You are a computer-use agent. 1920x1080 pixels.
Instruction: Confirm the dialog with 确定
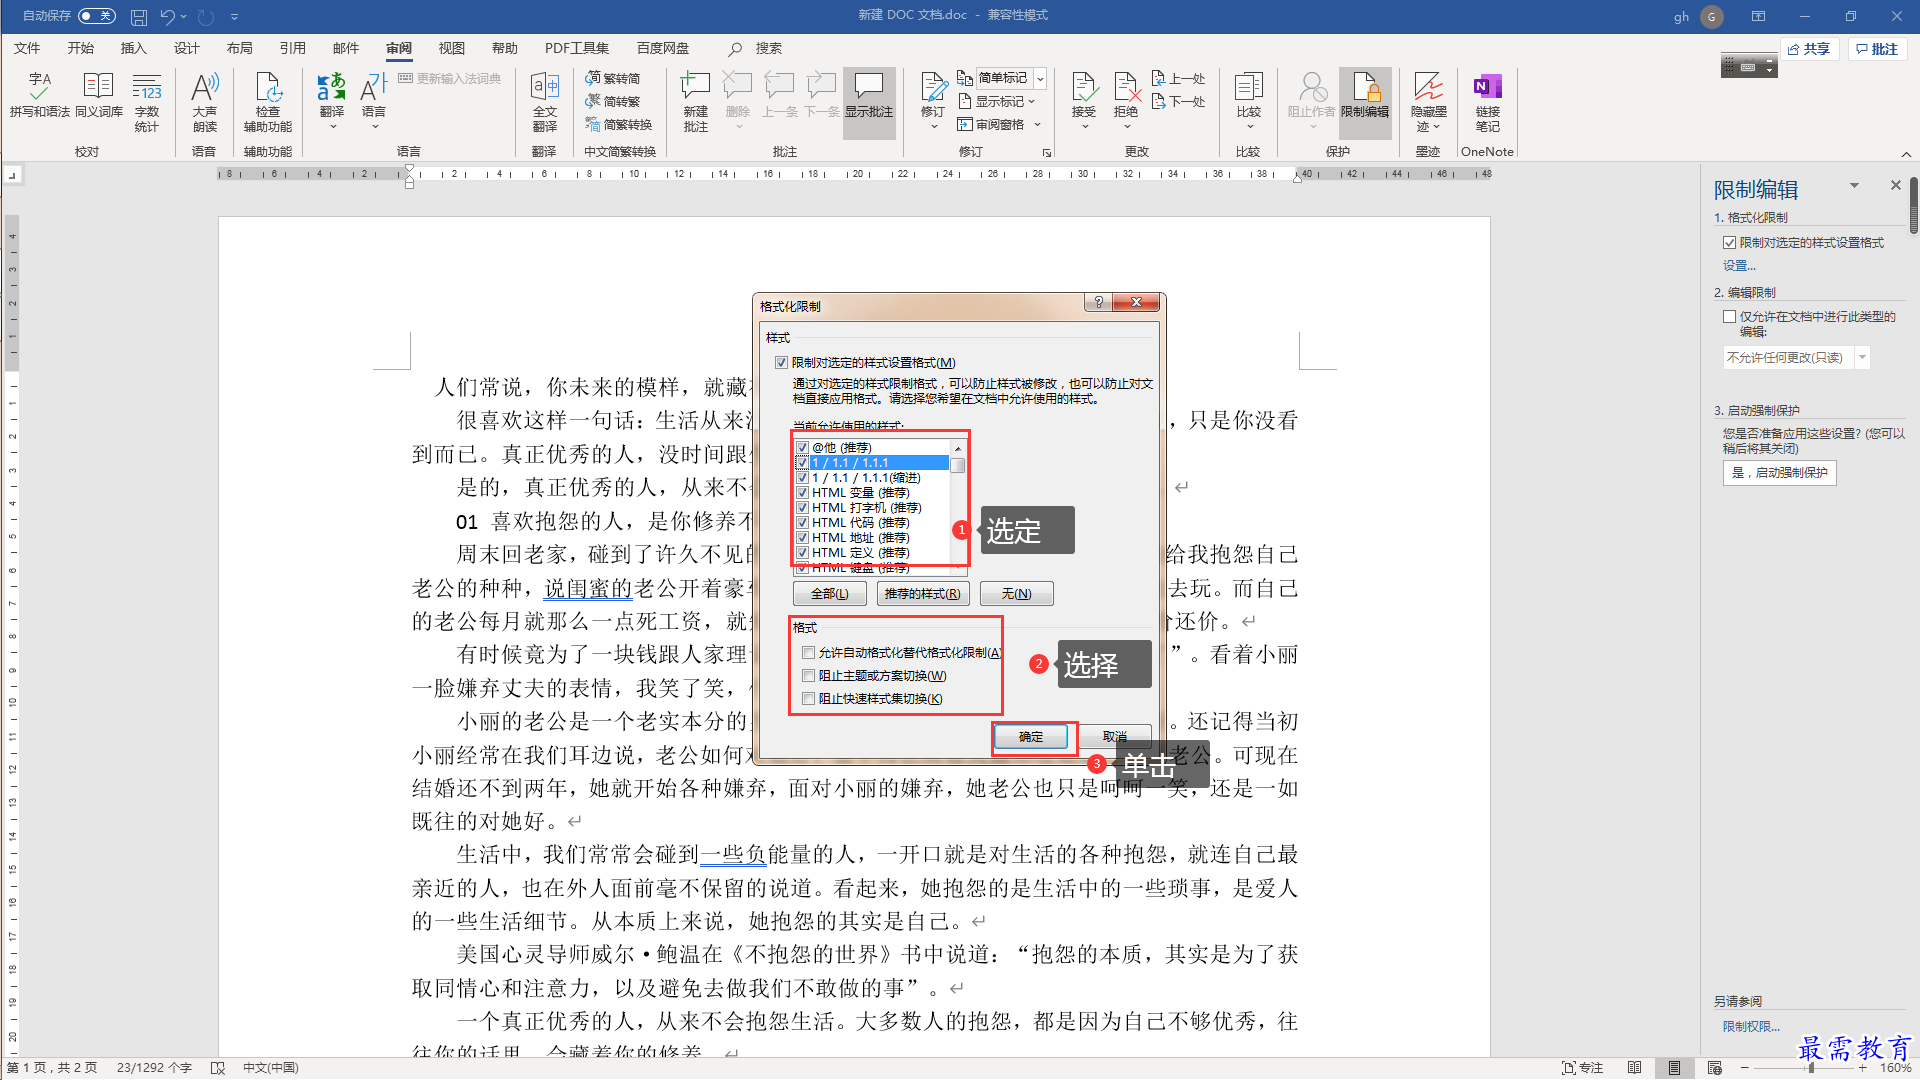pyautogui.click(x=1031, y=737)
